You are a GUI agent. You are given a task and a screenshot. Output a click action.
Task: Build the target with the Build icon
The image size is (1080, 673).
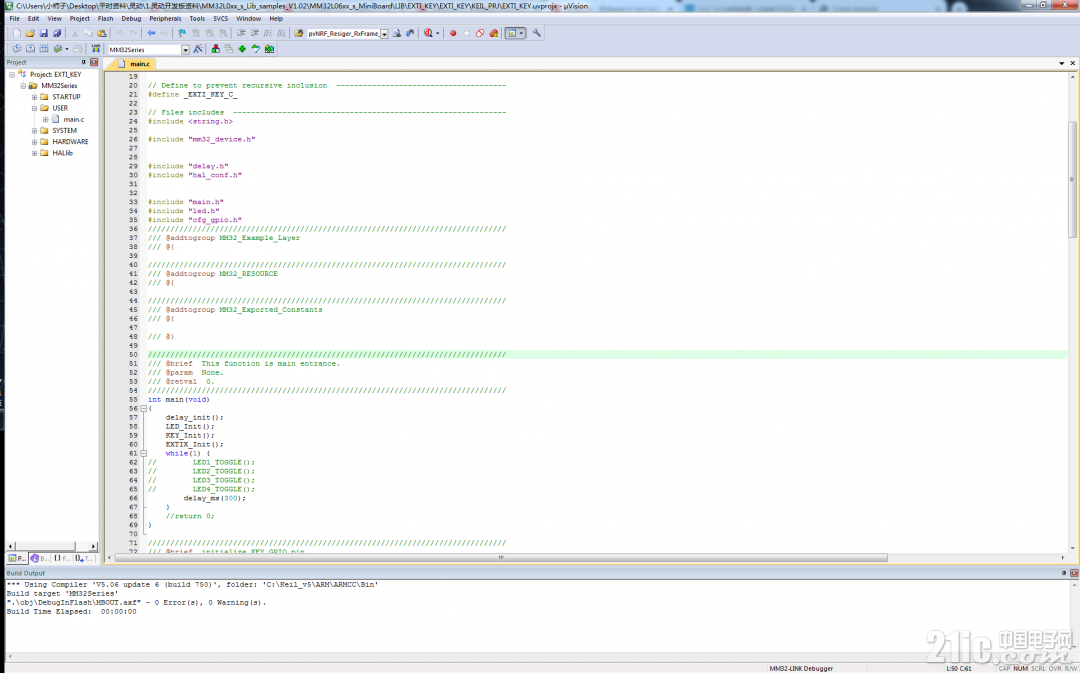coord(30,49)
